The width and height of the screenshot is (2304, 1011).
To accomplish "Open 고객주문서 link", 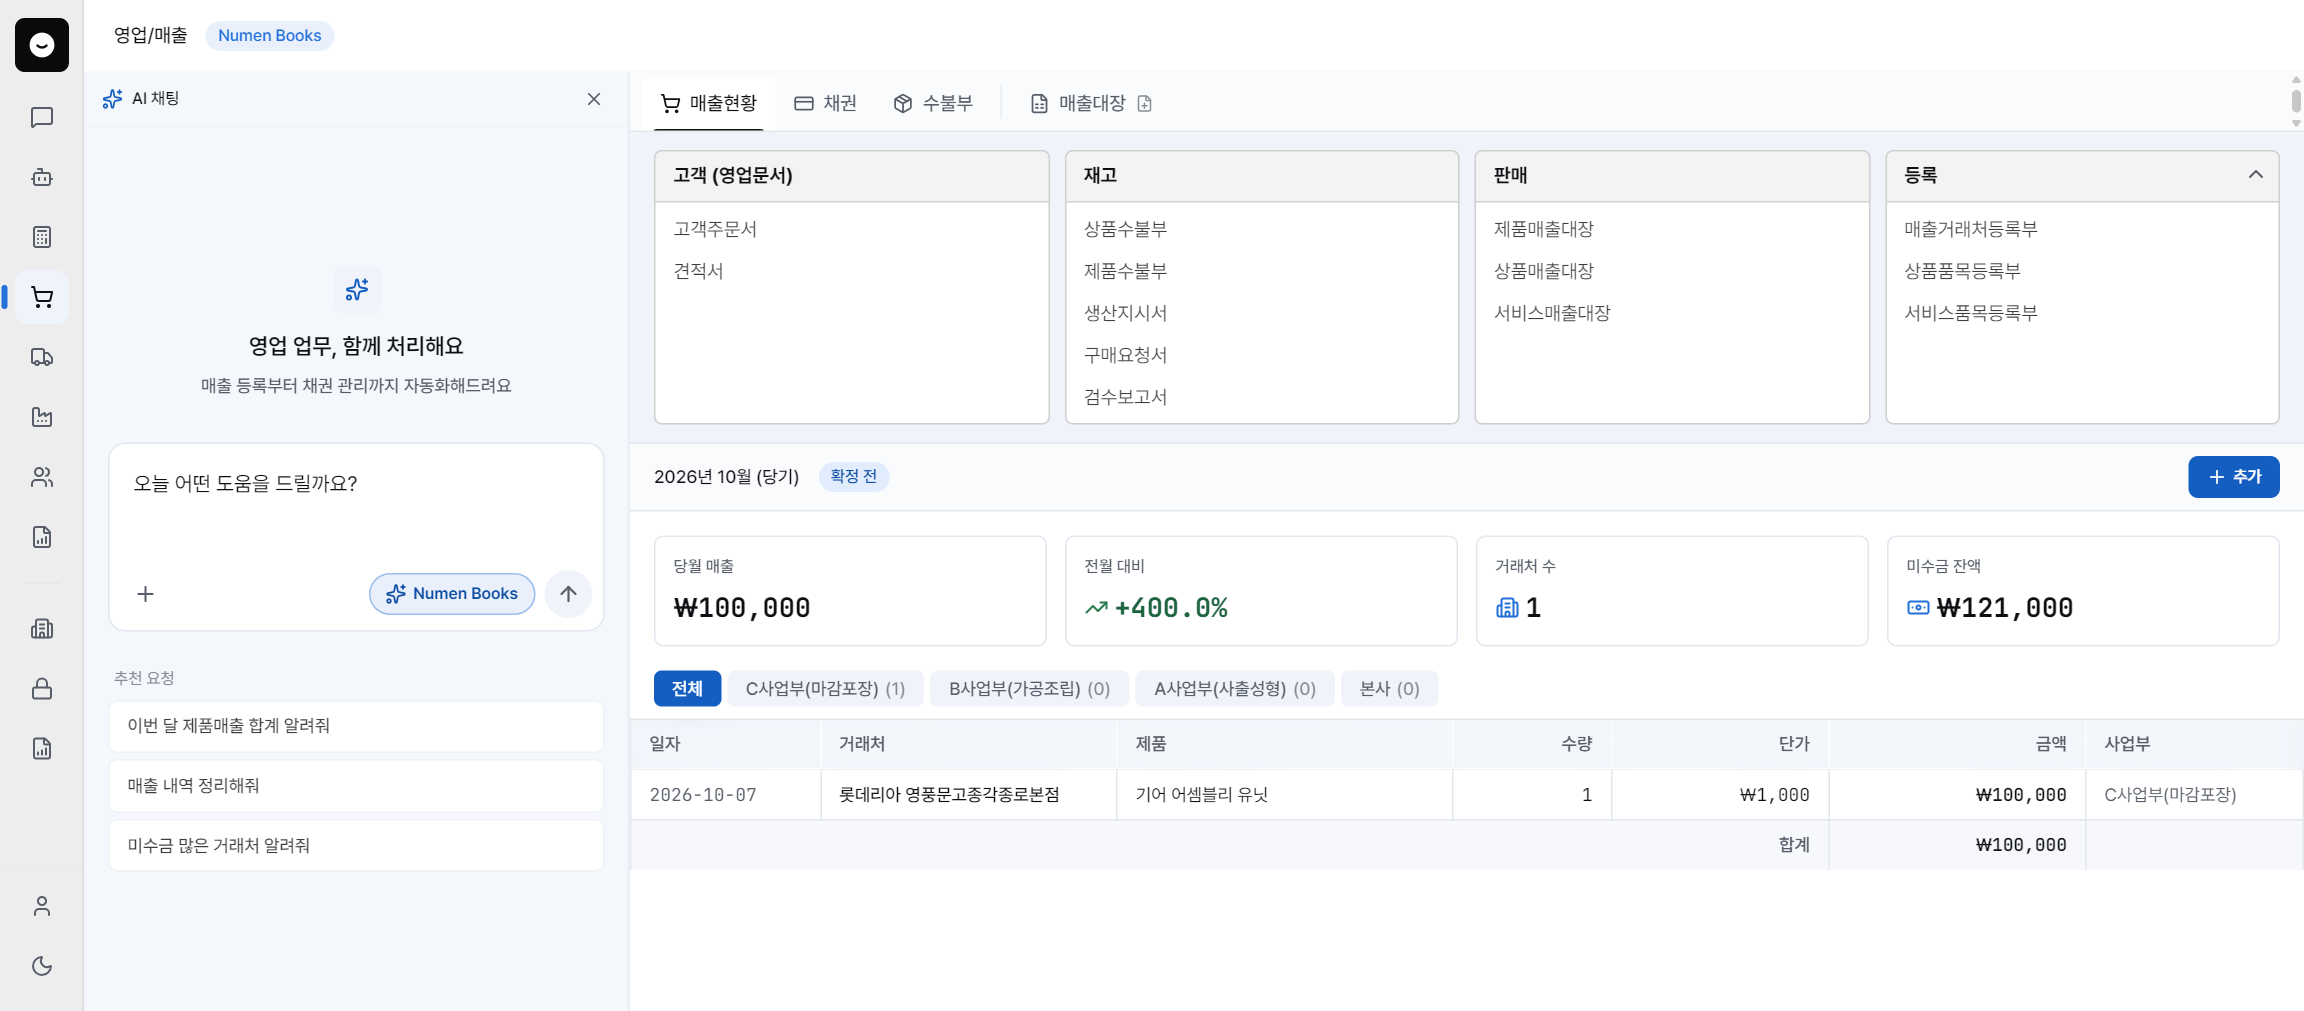I will pos(715,229).
